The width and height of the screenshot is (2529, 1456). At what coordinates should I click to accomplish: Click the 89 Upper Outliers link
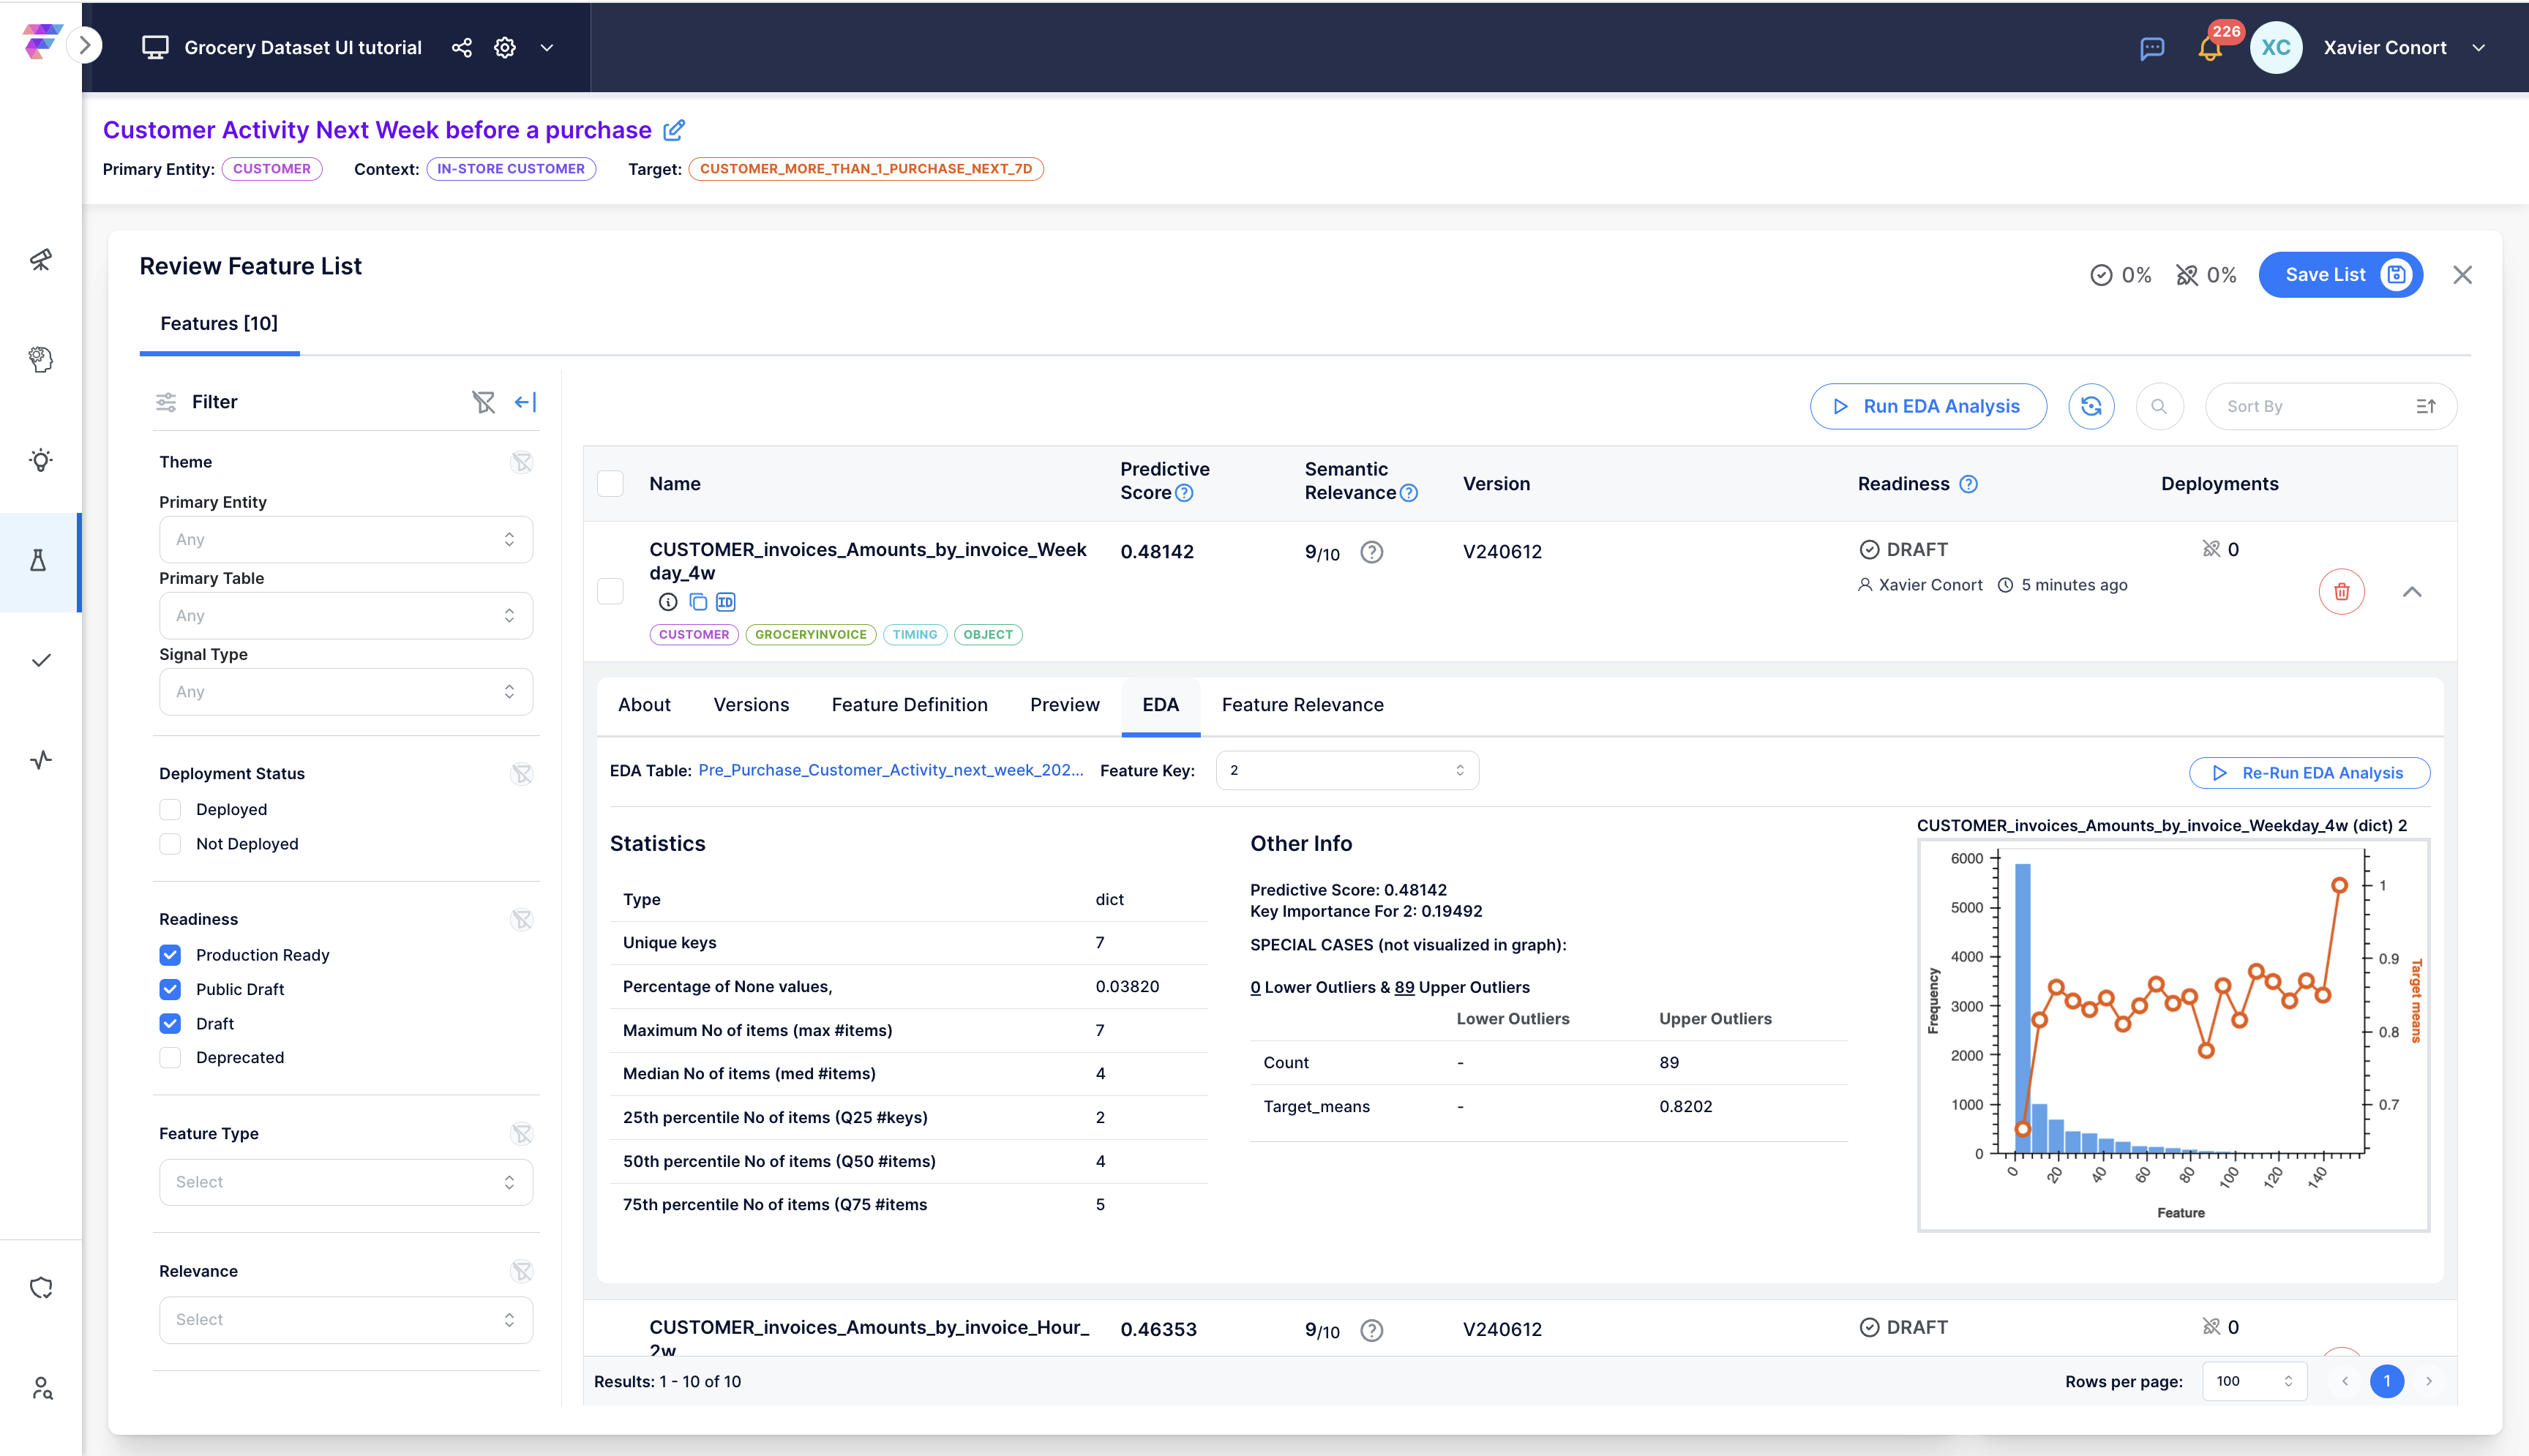[1404, 988]
